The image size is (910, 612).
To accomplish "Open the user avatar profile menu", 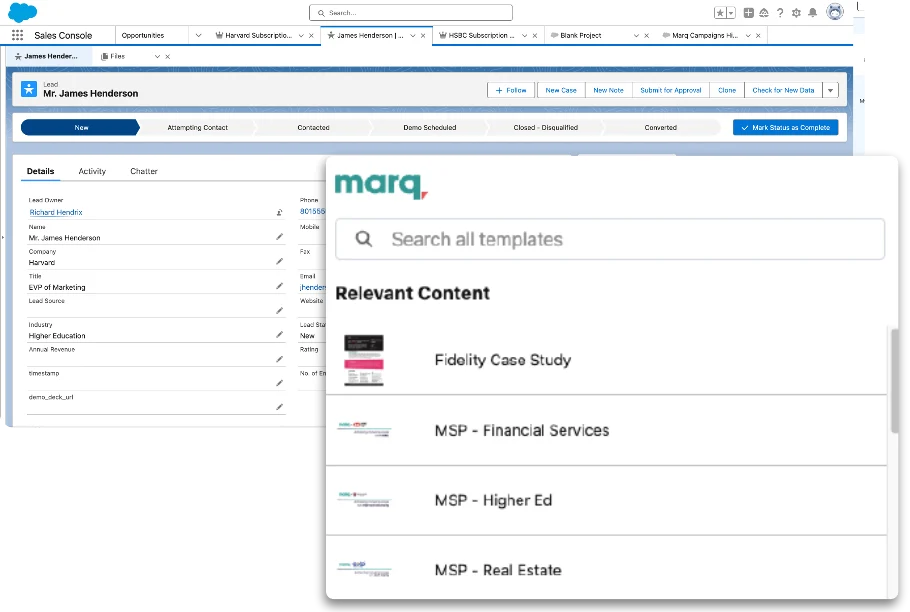I will [x=834, y=12].
